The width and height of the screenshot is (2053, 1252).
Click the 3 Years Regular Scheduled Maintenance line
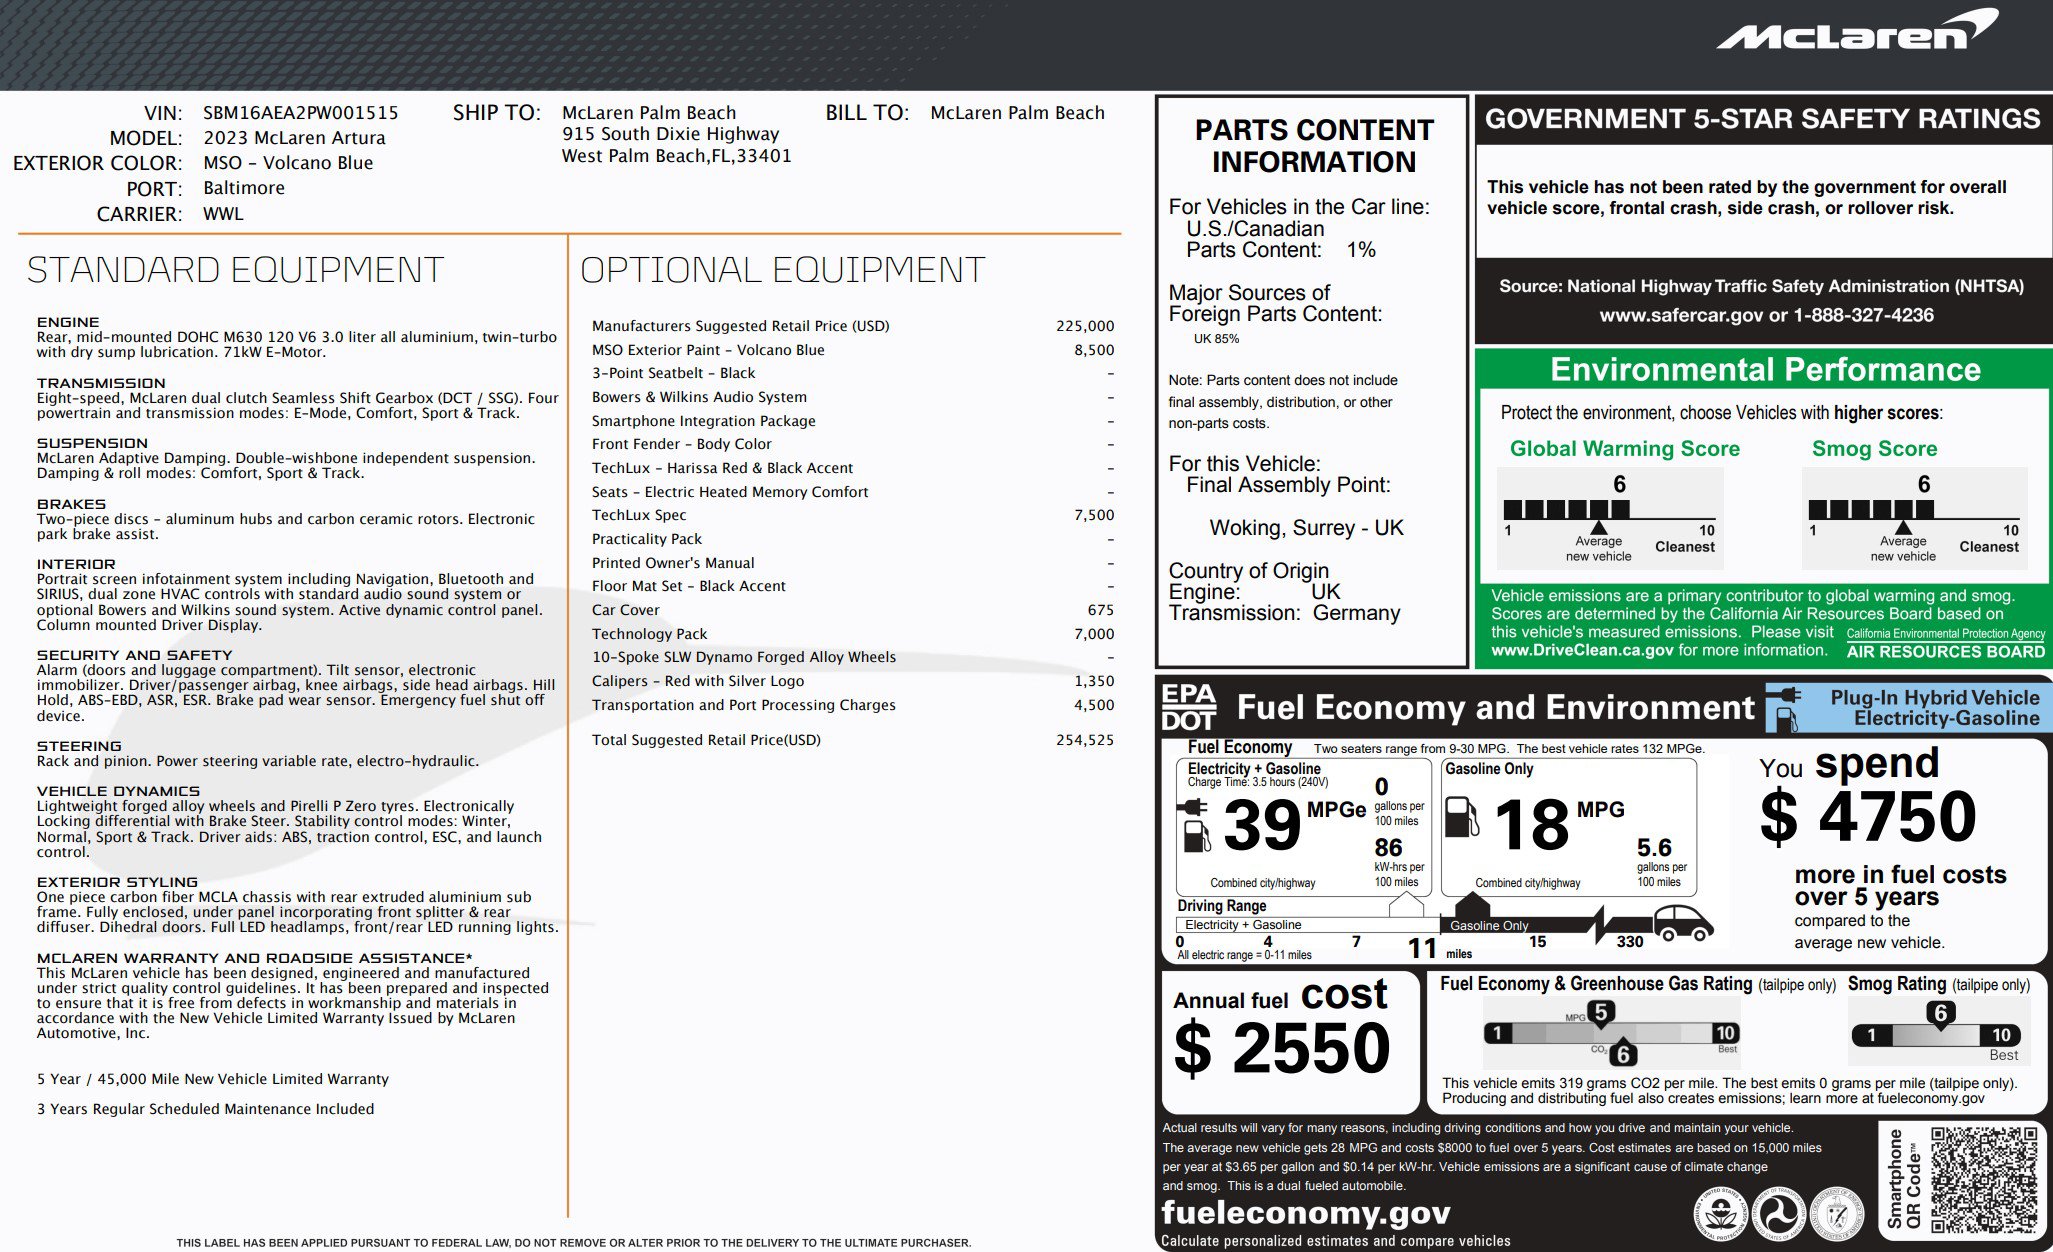(205, 1109)
